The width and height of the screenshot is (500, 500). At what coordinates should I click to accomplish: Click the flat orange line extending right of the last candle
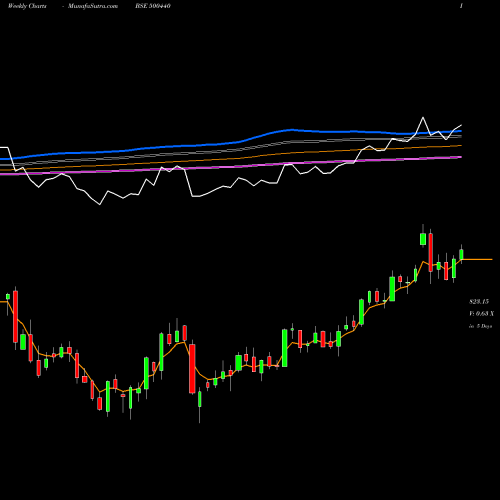pyautogui.click(x=477, y=259)
